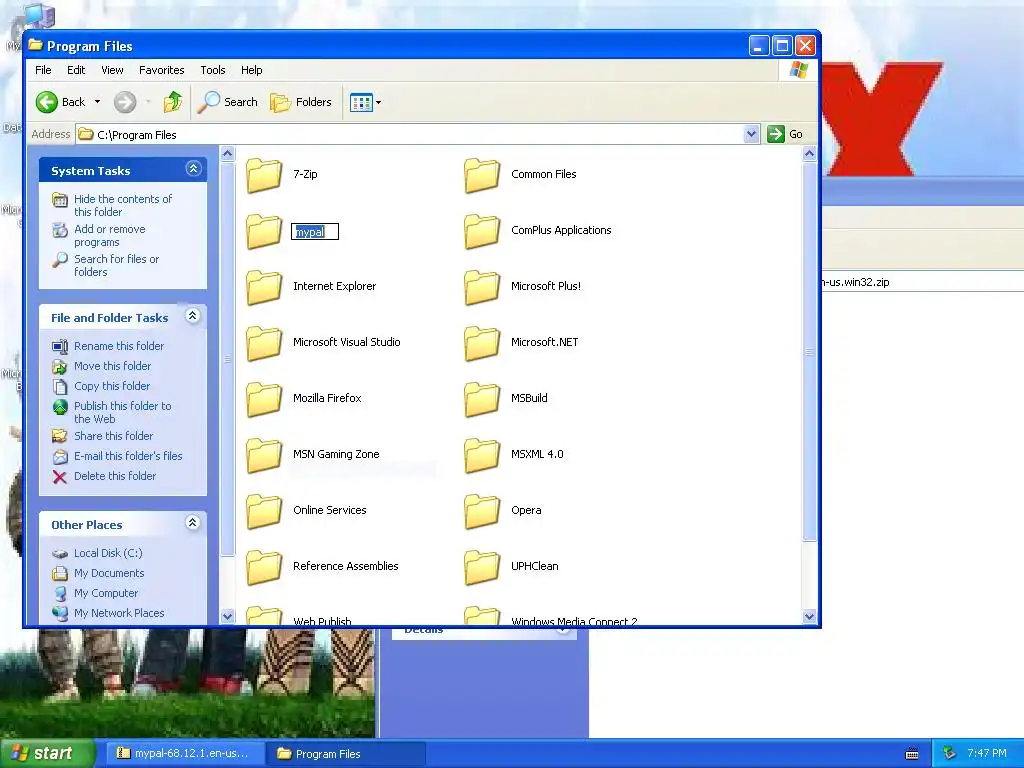1024x768 pixels.
Task: Open the File menu
Action: 43,70
